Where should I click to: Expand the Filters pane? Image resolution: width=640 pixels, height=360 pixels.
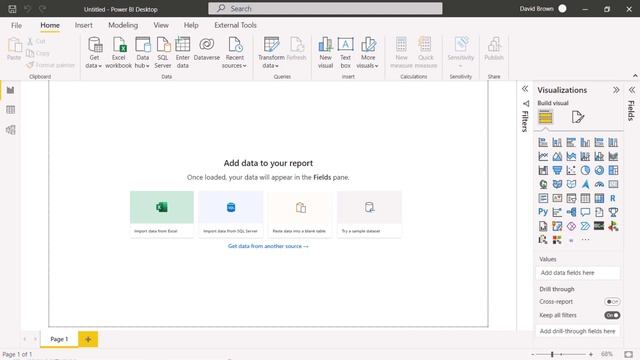[525, 89]
